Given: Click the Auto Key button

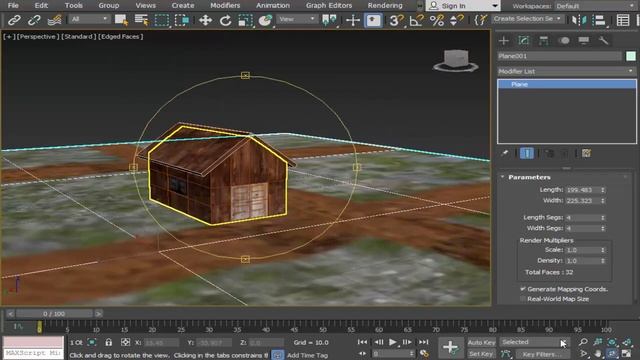Looking at the screenshot, I should [x=482, y=342].
